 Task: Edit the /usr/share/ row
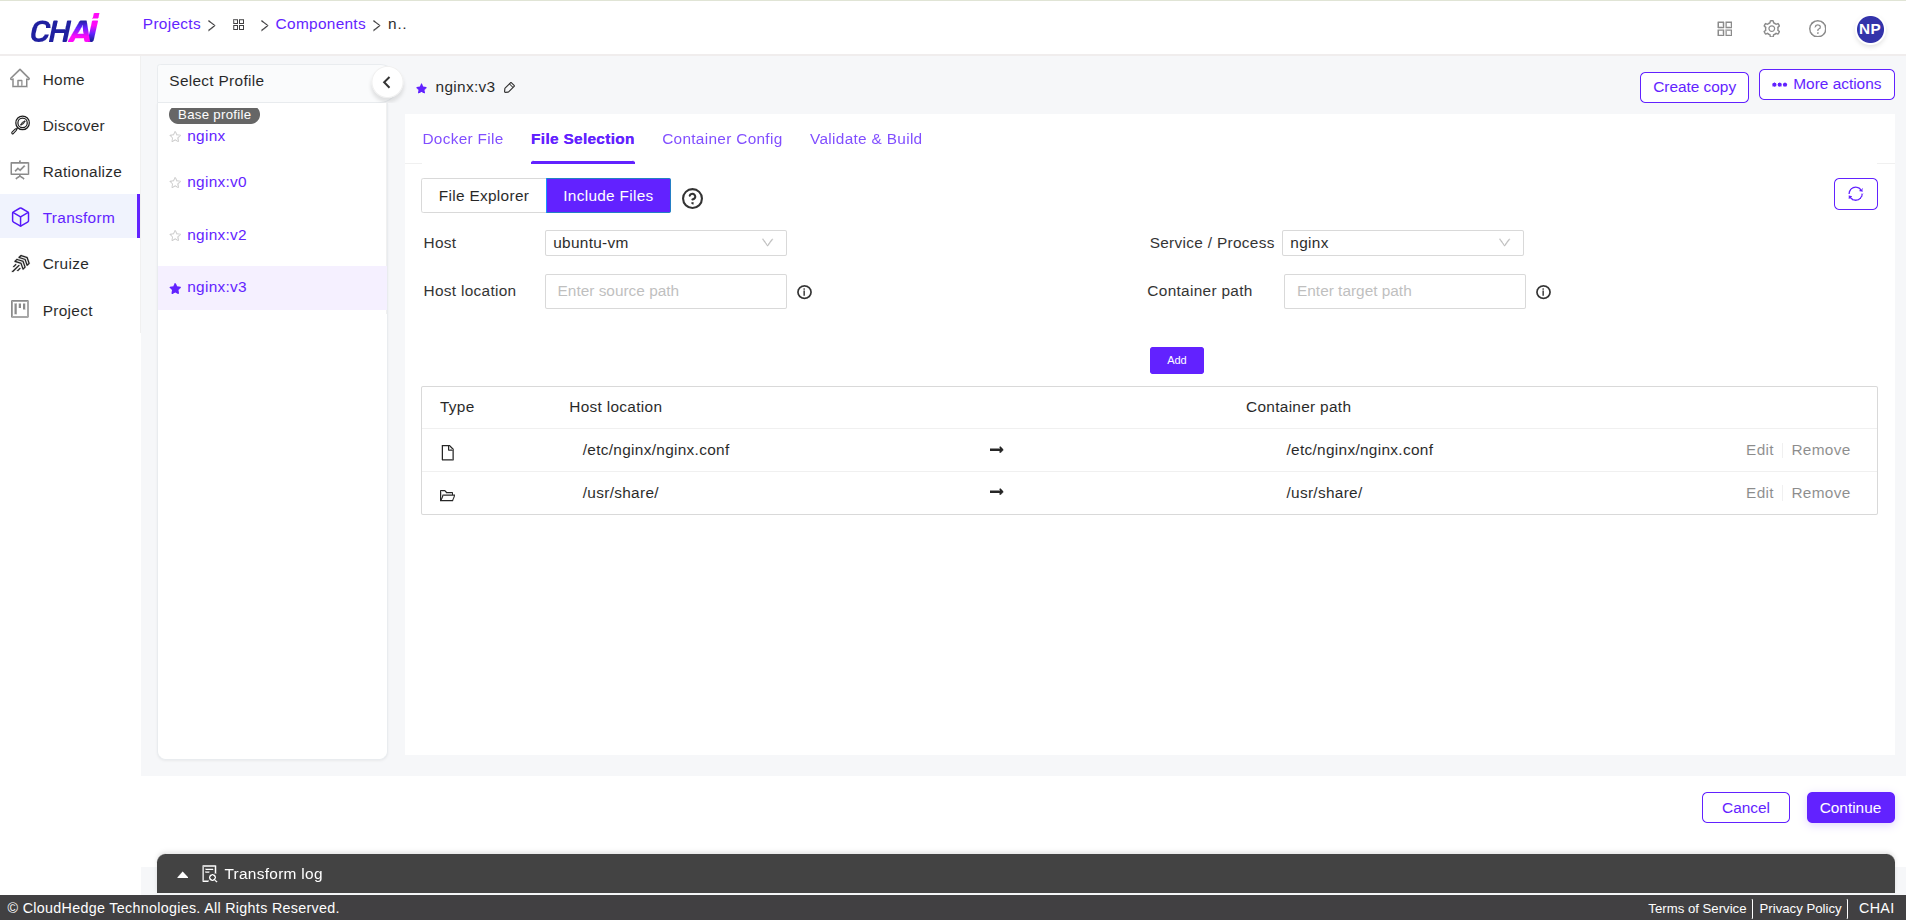(1760, 493)
